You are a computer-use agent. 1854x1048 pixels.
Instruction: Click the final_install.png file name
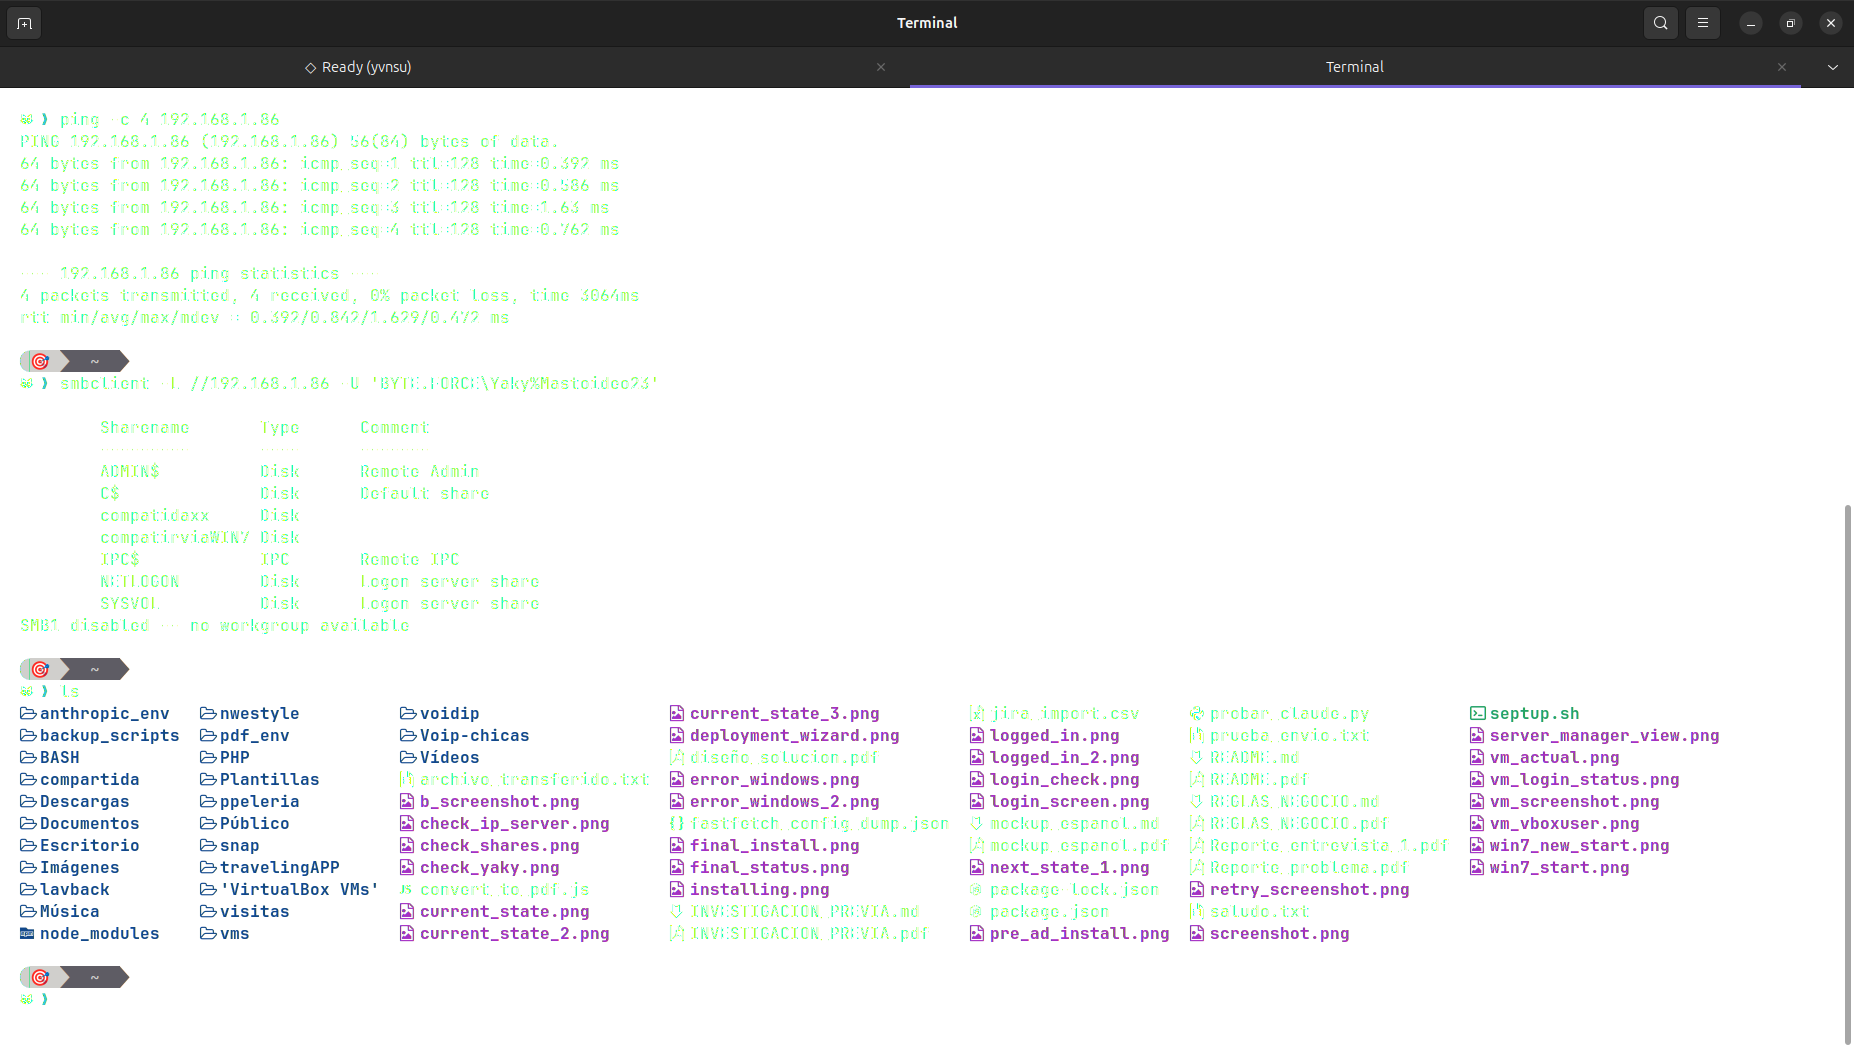coord(775,845)
